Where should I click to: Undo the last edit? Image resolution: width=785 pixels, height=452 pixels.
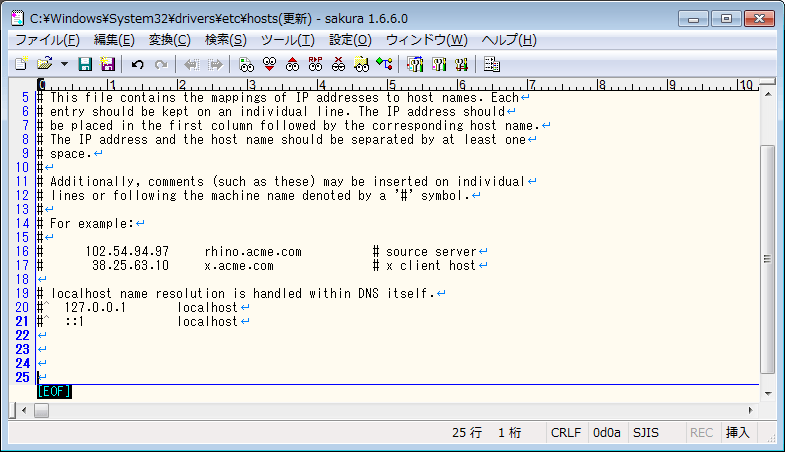coord(138,64)
